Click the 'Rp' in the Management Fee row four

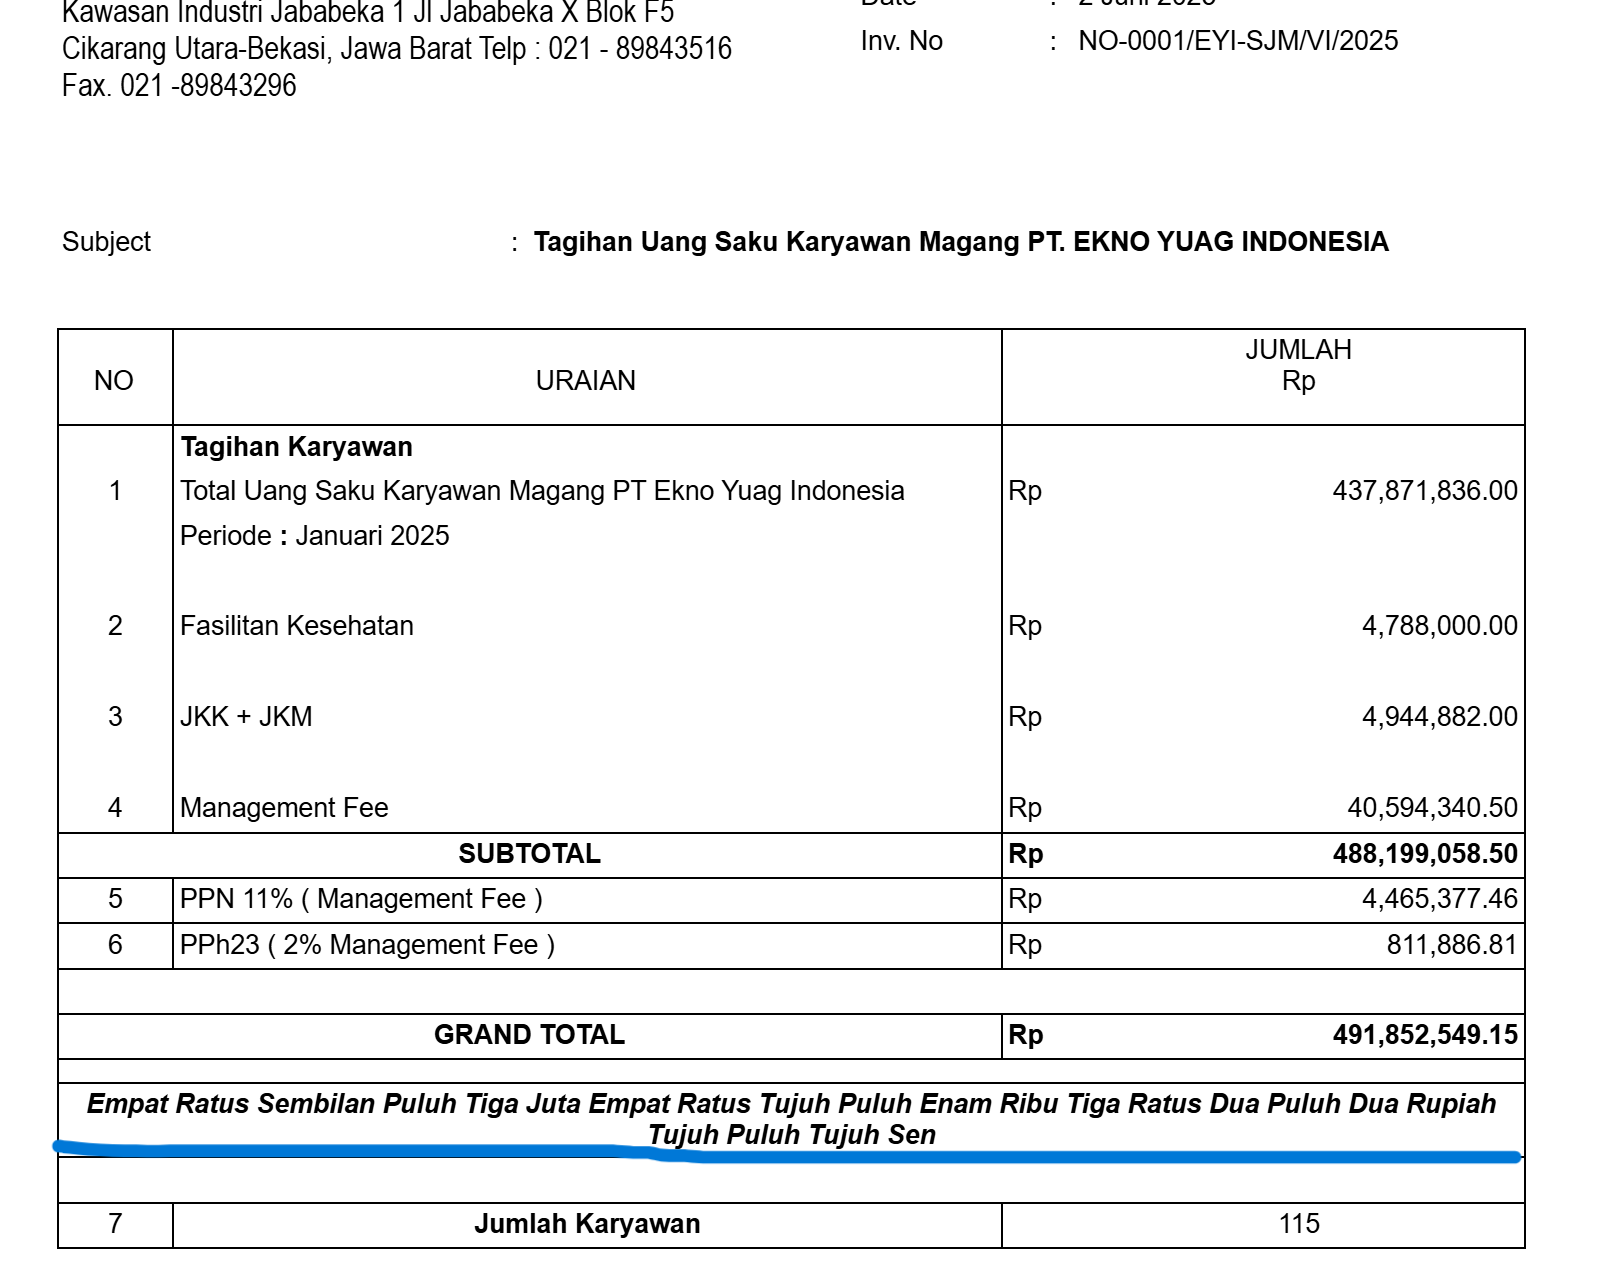pyautogui.click(x=1025, y=808)
